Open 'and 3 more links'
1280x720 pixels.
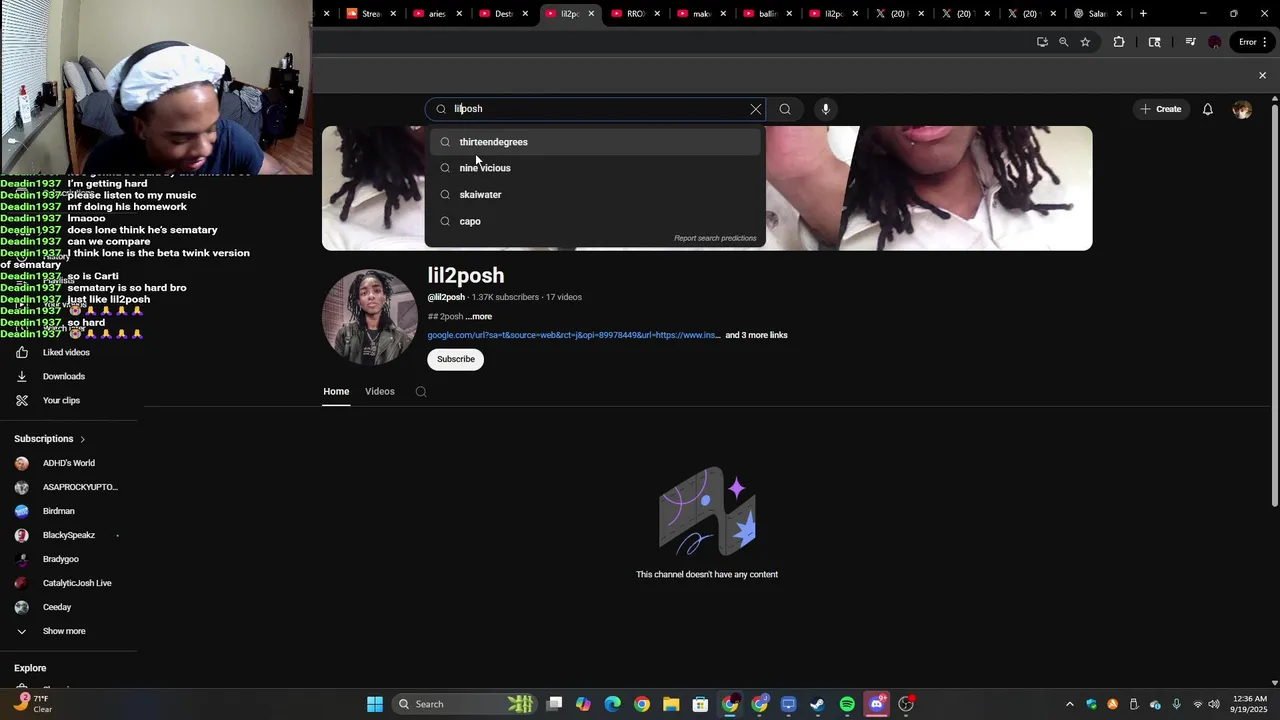click(x=756, y=335)
